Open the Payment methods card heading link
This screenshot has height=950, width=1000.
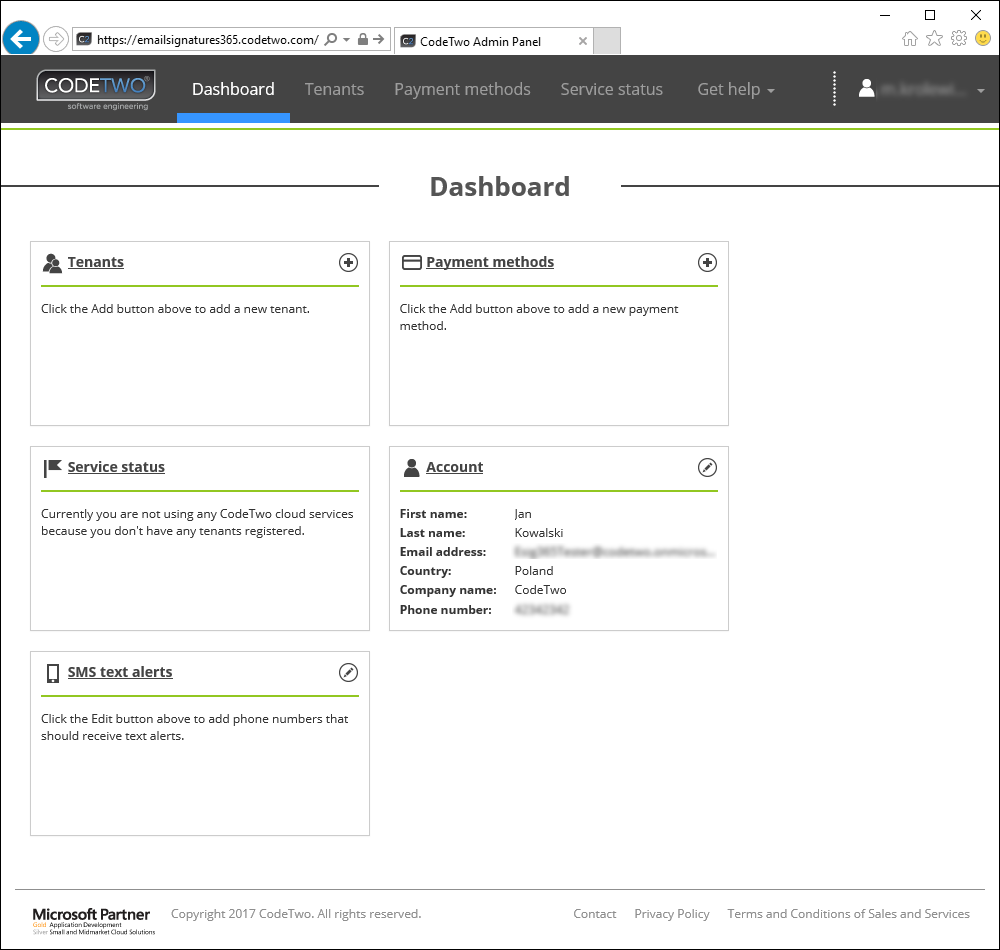coord(490,262)
